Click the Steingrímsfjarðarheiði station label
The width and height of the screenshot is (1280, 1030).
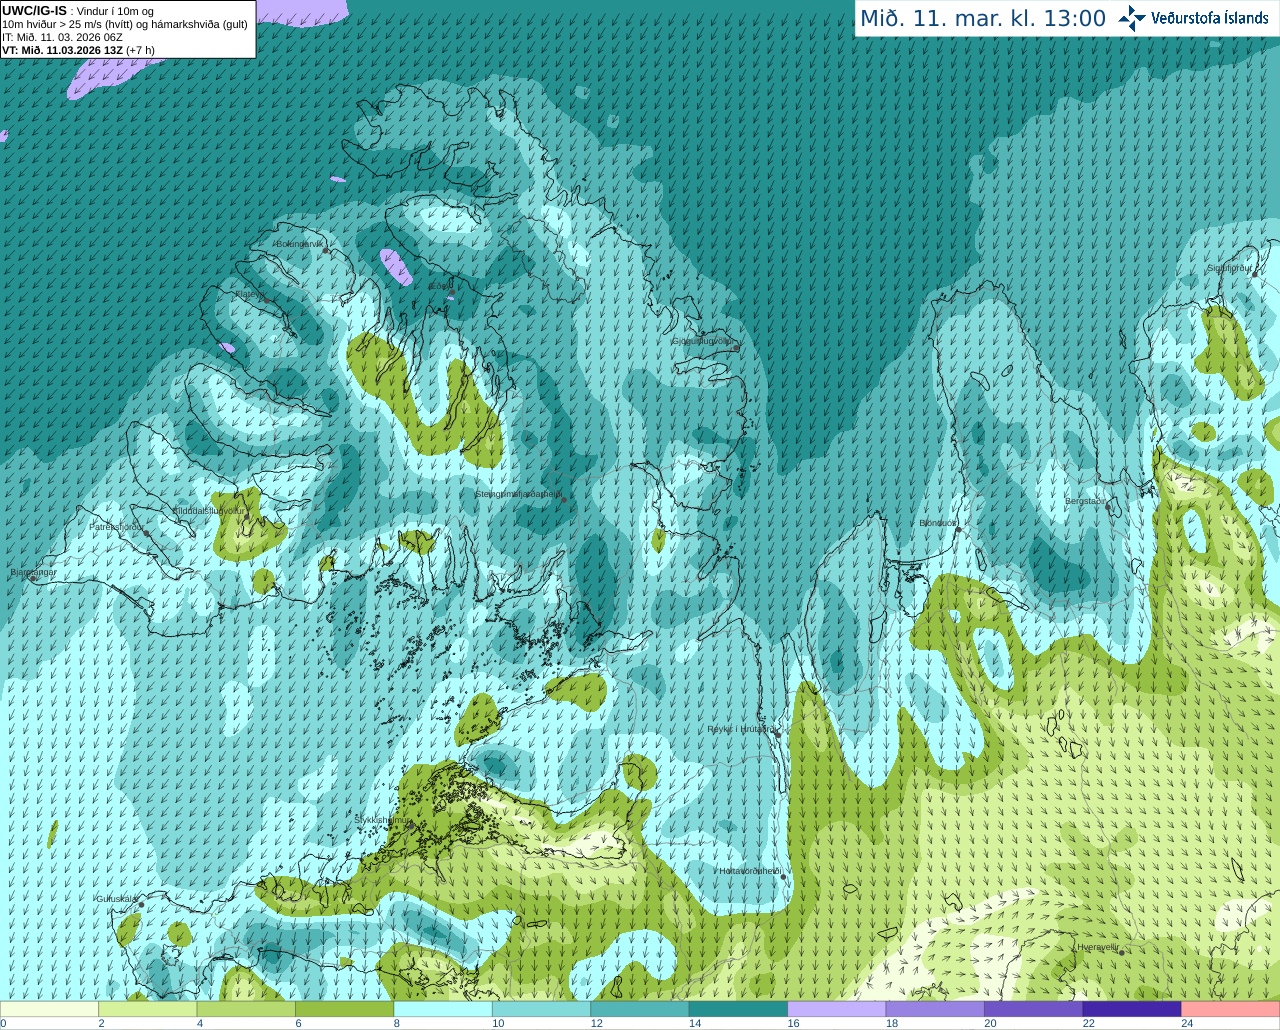point(518,494)
